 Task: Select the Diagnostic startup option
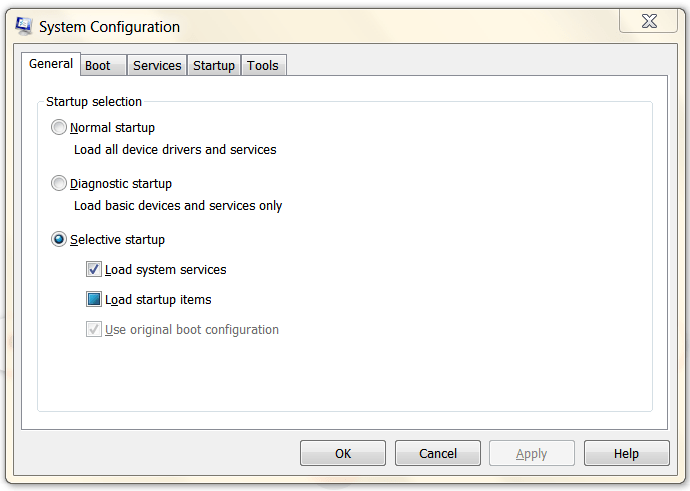pyautogui.click(x=60, y=184)
